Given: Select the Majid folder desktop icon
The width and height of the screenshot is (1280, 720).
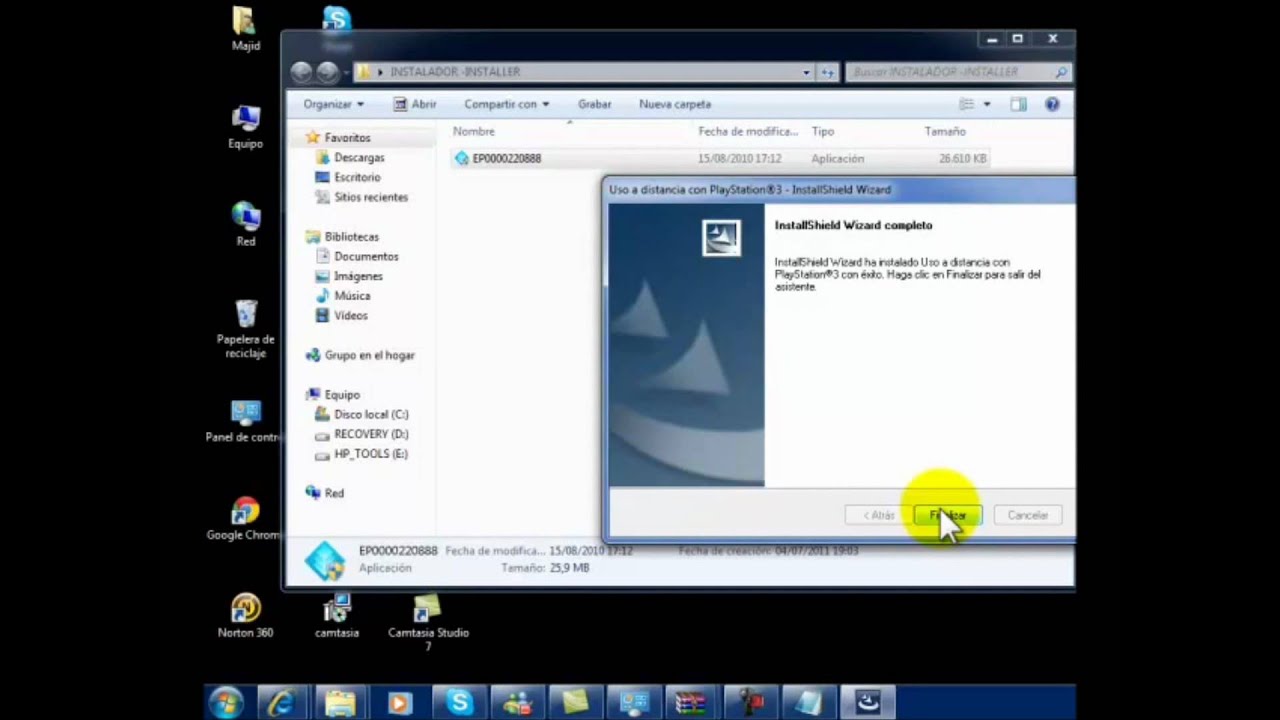Looking at the screenshot, I should point(245,29).
